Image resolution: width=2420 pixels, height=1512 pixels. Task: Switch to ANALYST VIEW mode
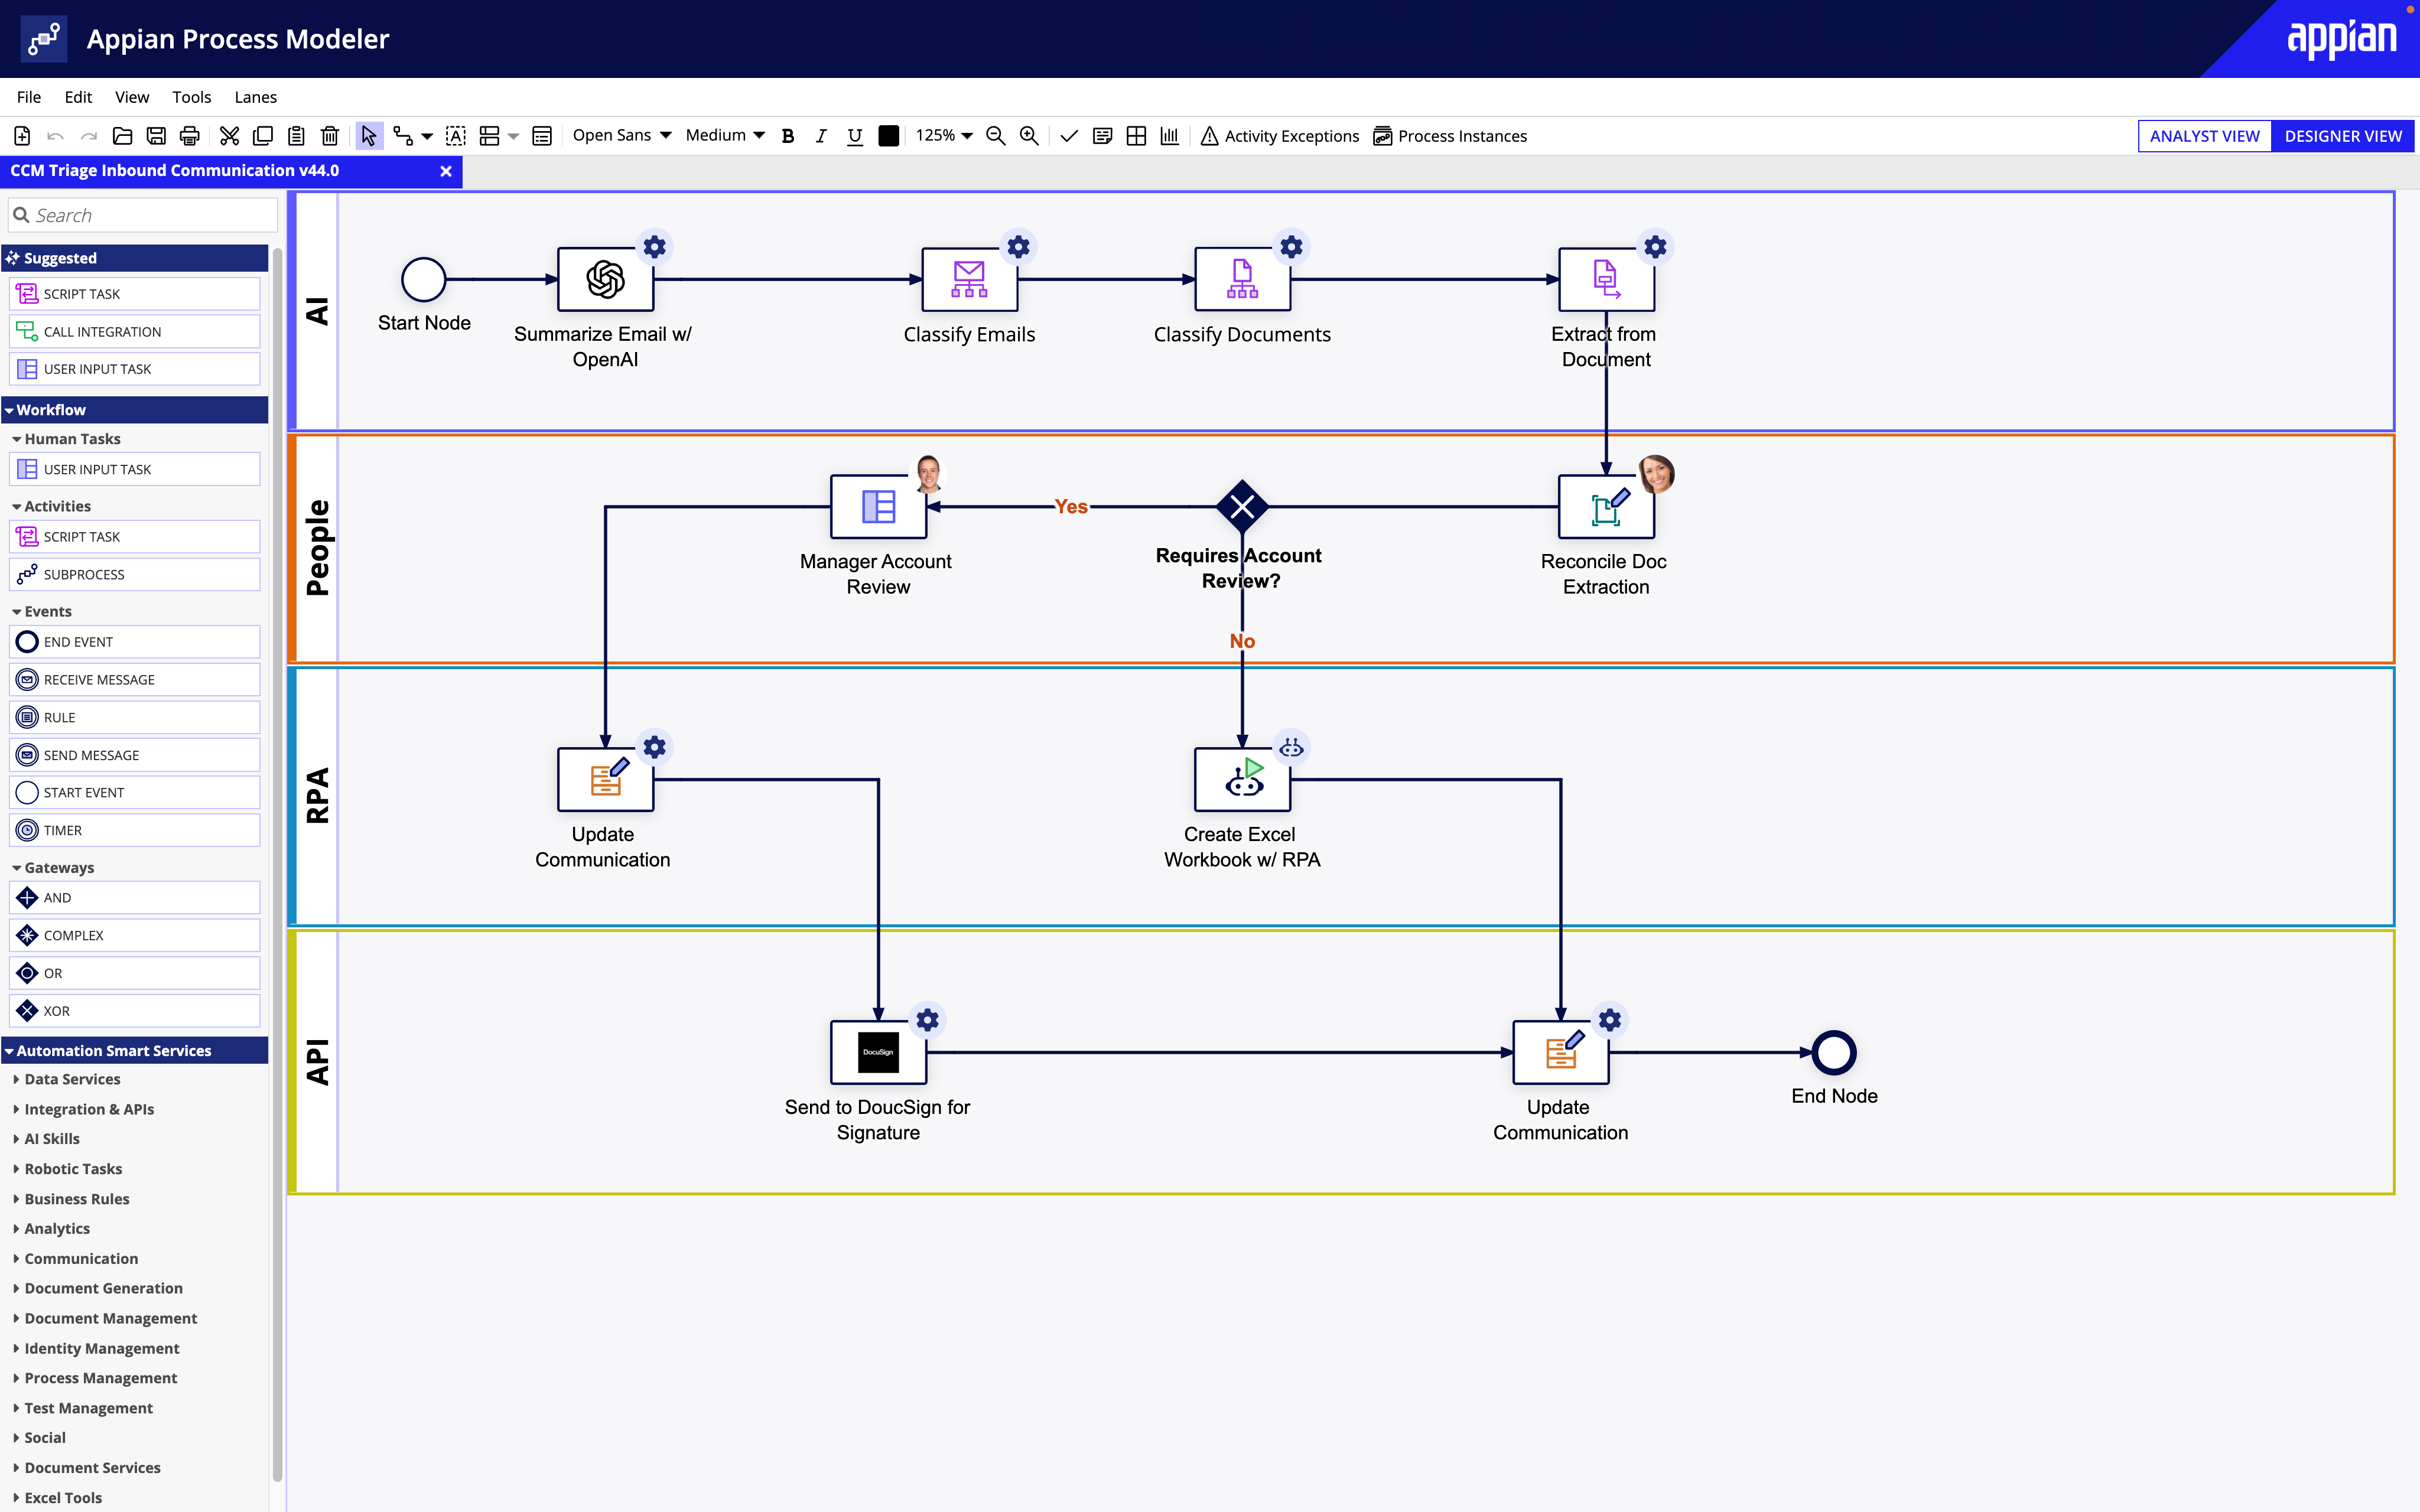coord(2203,136)
